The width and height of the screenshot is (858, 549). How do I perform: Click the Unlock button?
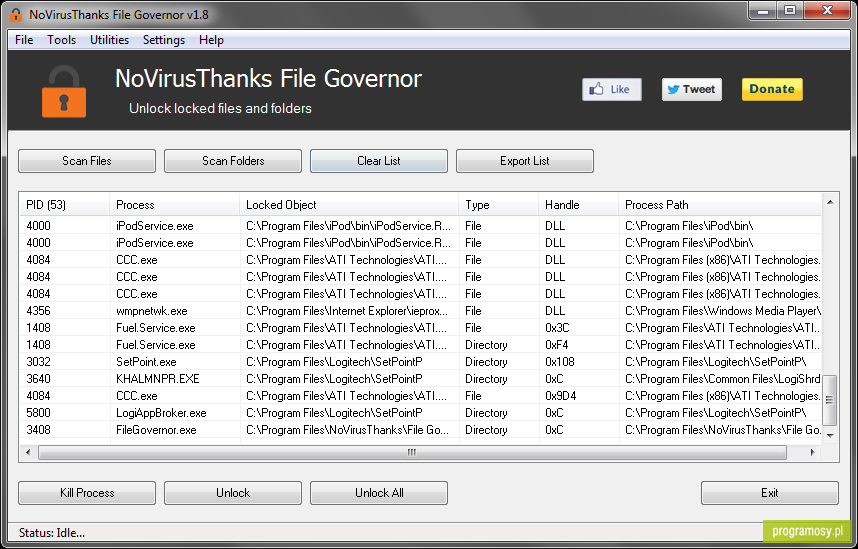233,493
